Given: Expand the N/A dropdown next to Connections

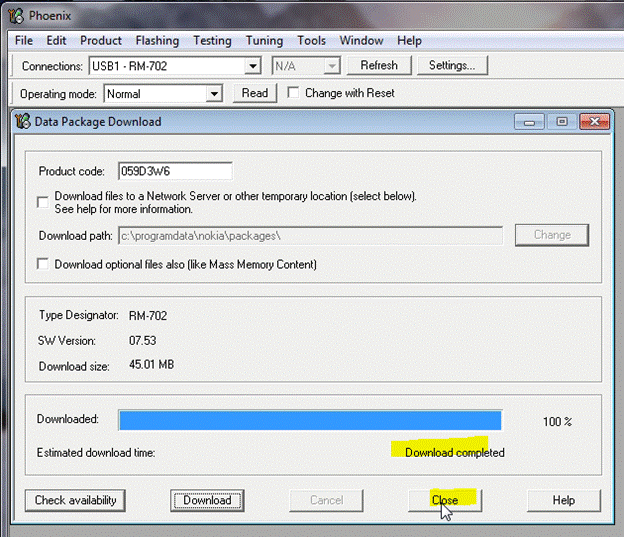Looking at the screenshot, I should (331, 66).
